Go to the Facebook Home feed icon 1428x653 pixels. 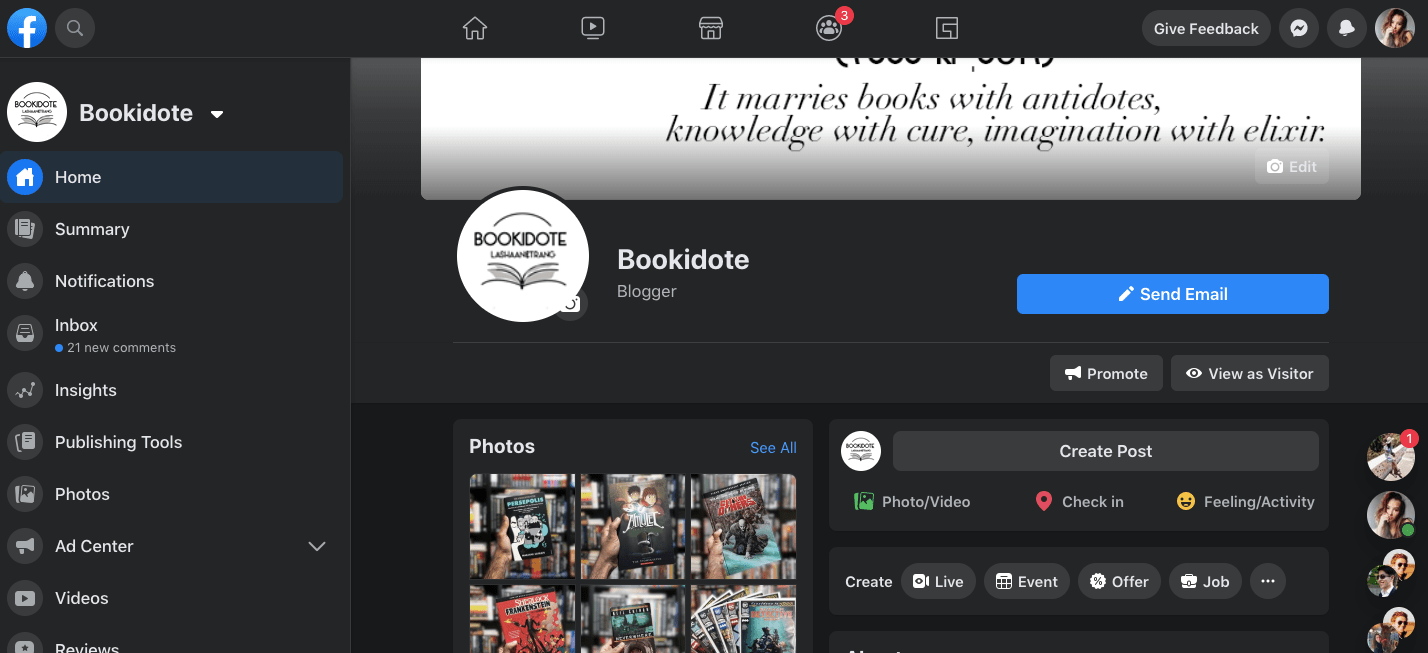(474, 29)
